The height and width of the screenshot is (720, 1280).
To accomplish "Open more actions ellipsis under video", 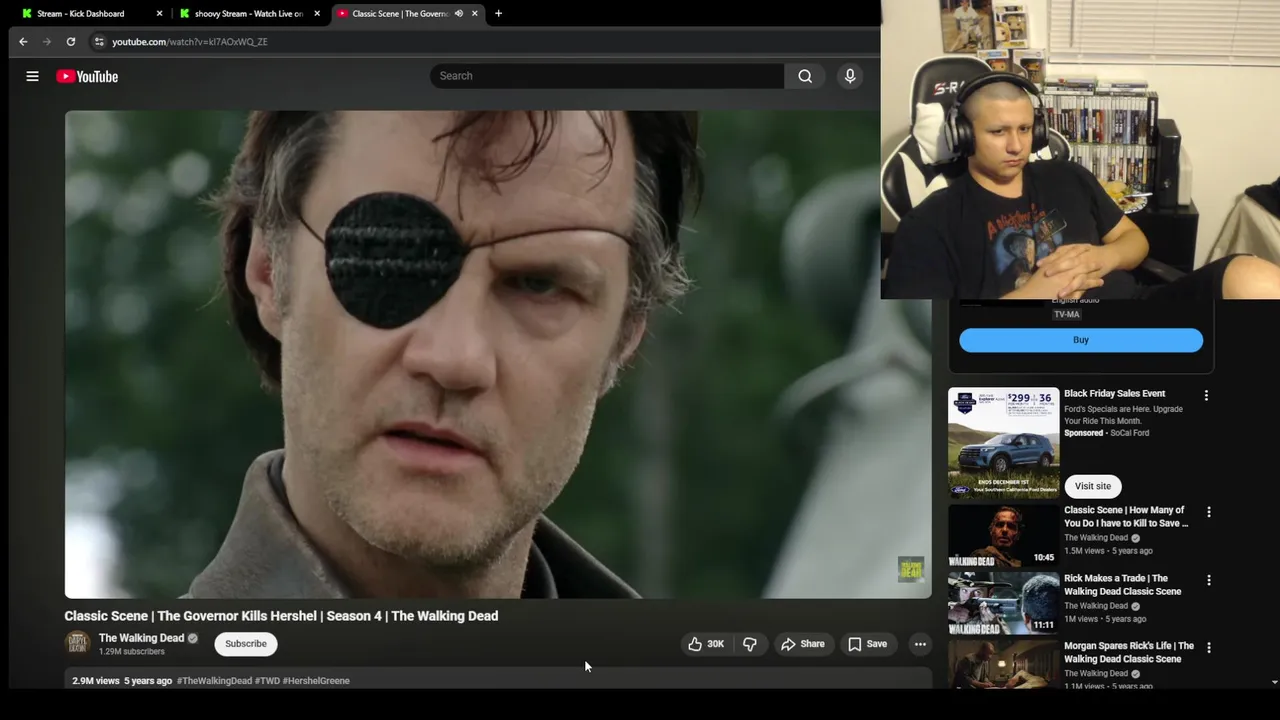I will (x=920, y=644).
